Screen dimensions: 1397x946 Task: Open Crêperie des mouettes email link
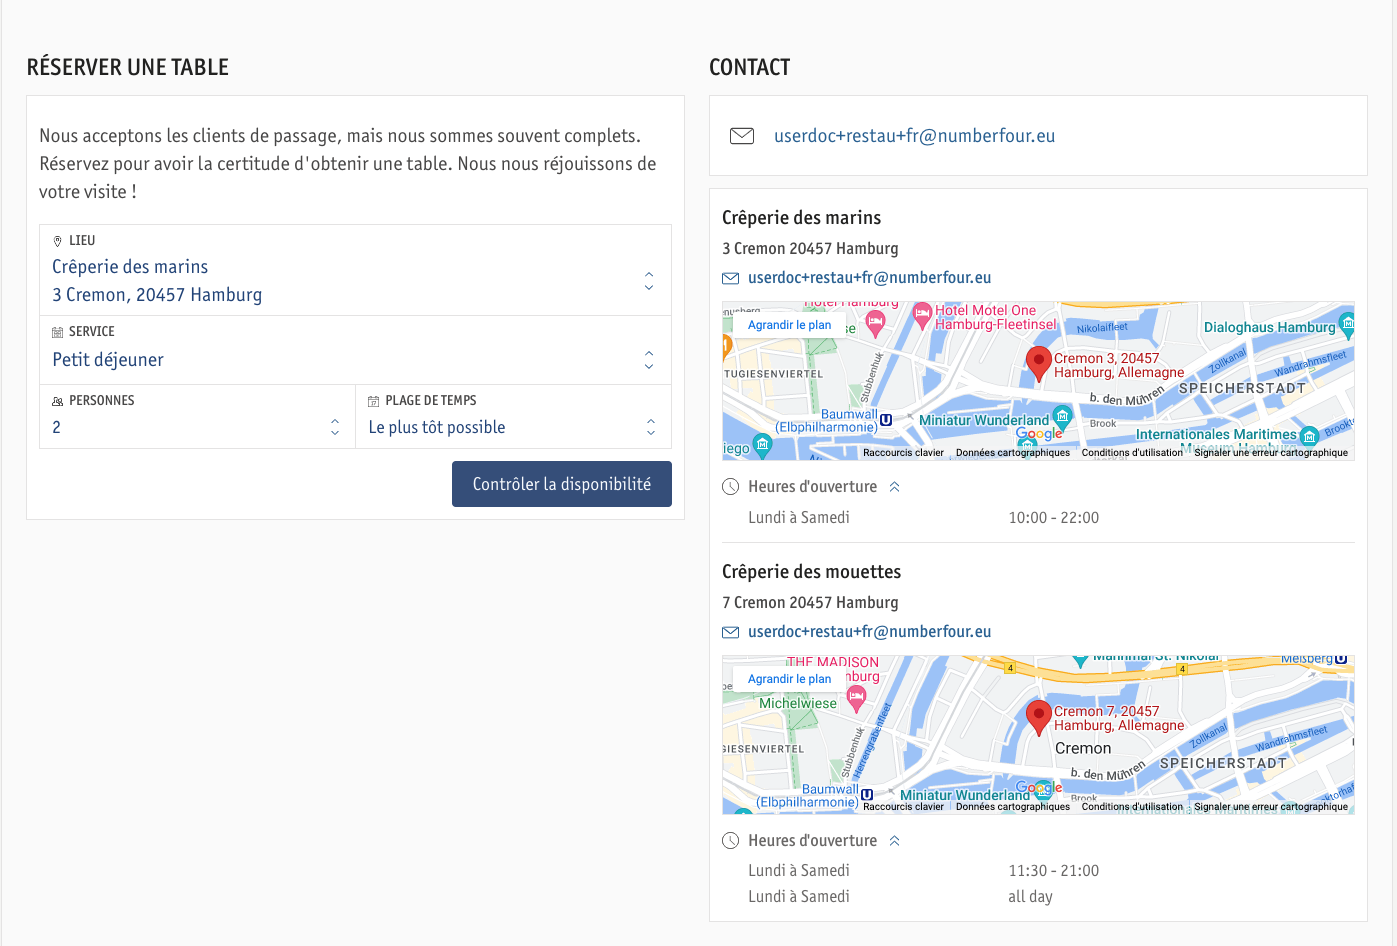[869, 632]
